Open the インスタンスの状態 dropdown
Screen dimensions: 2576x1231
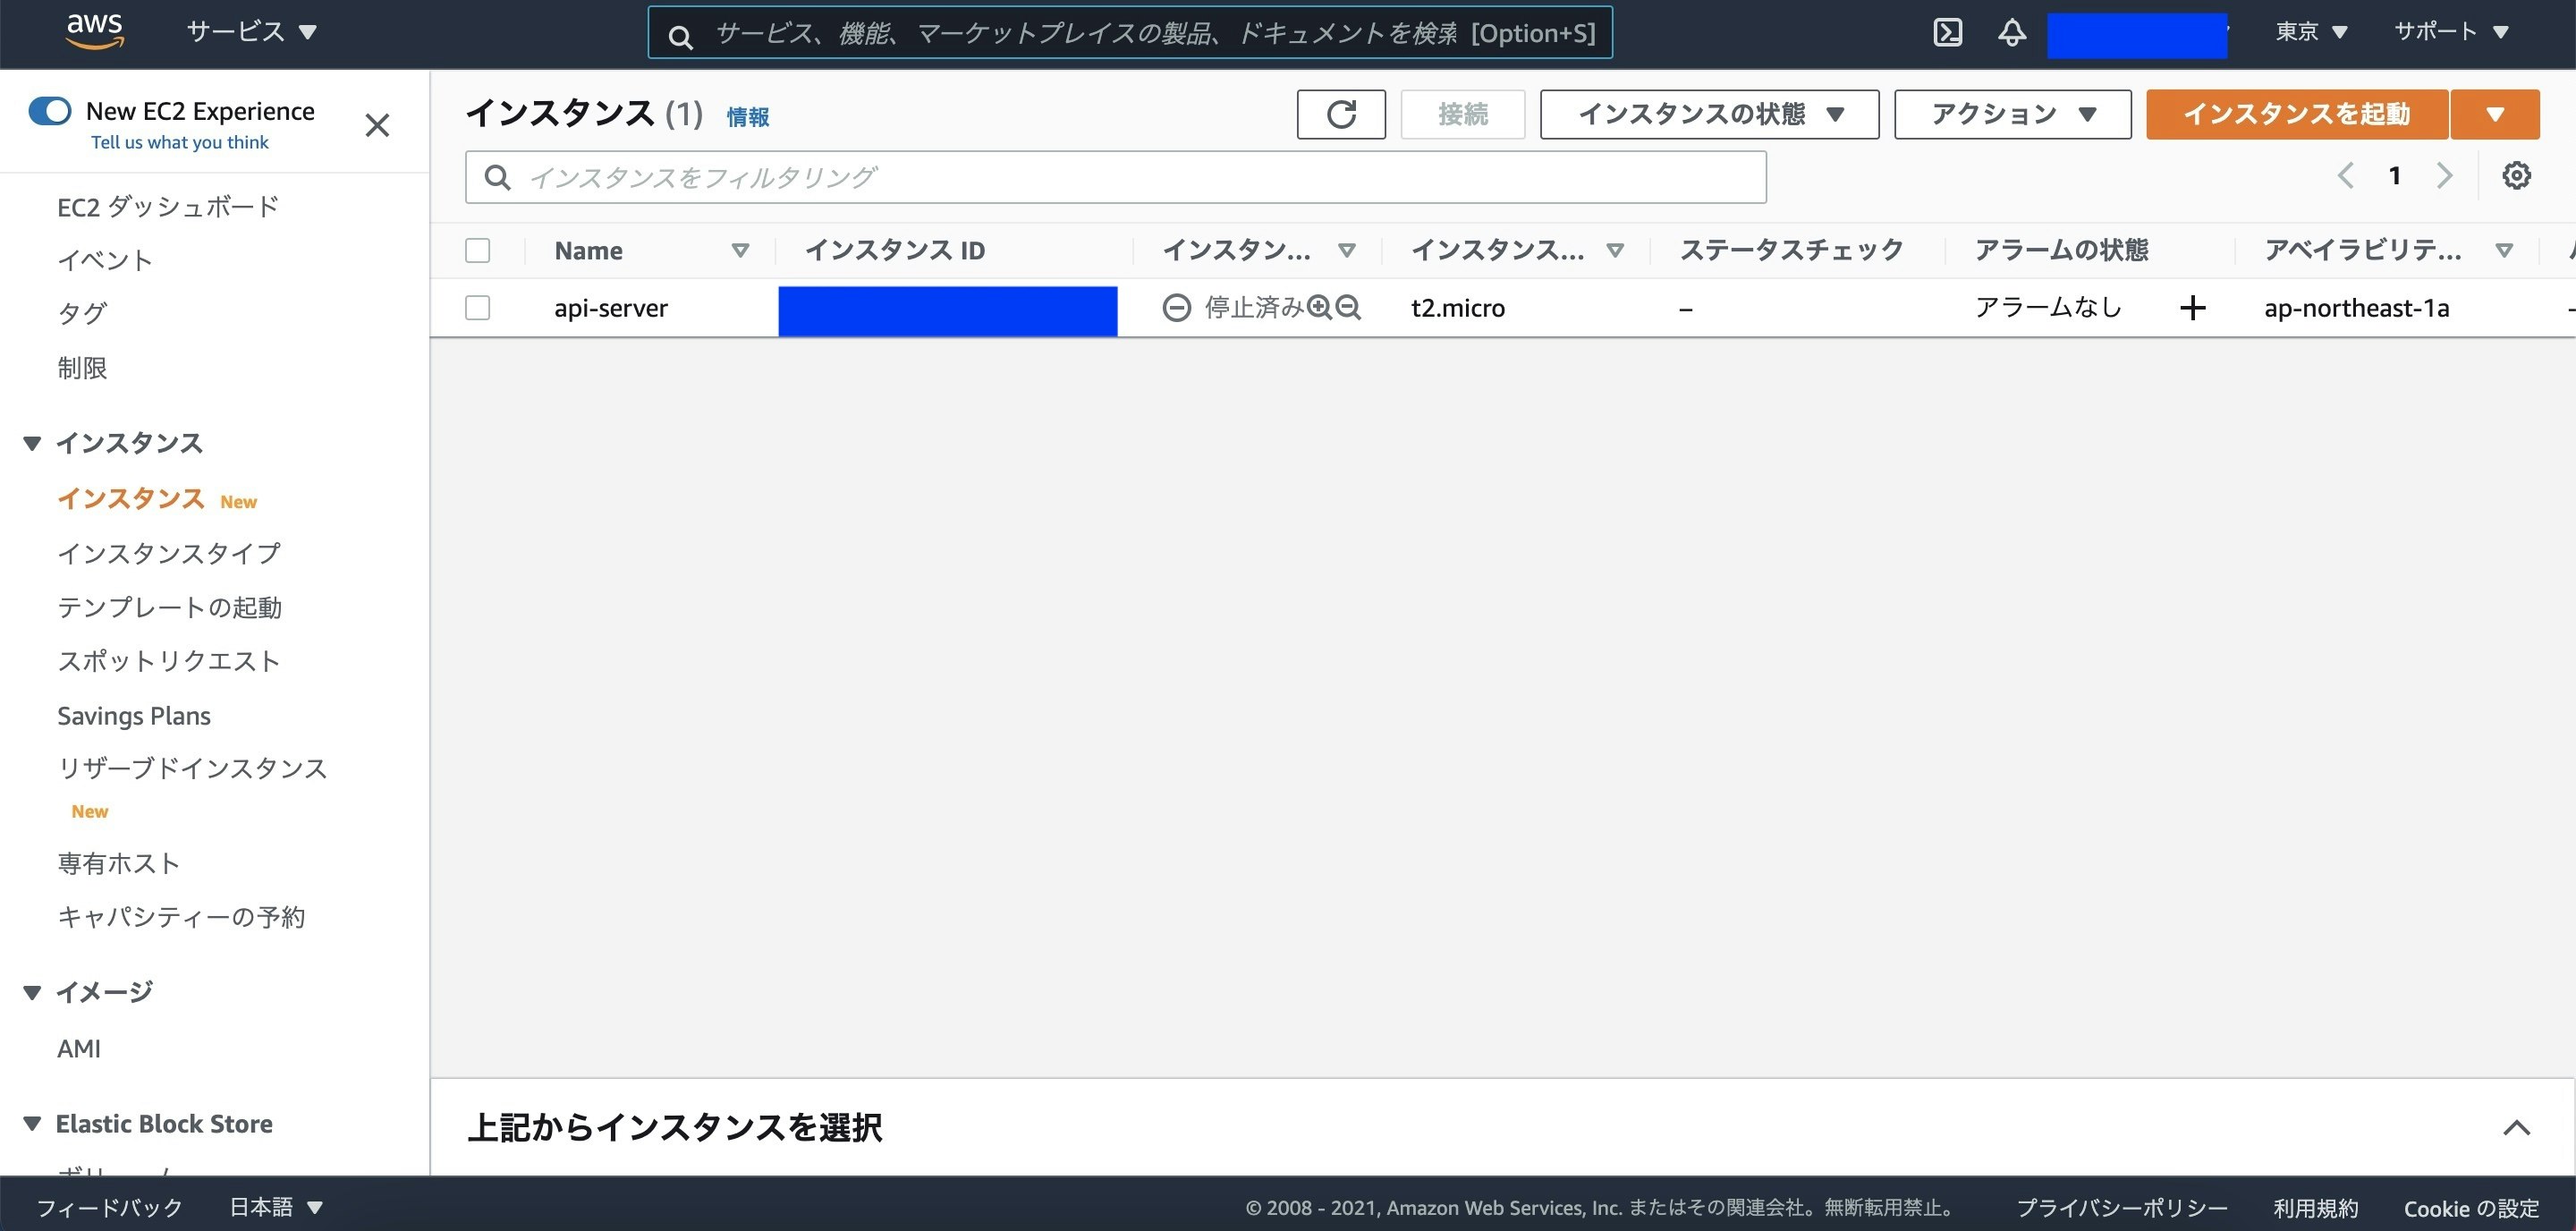click(x=1709, y=114)
